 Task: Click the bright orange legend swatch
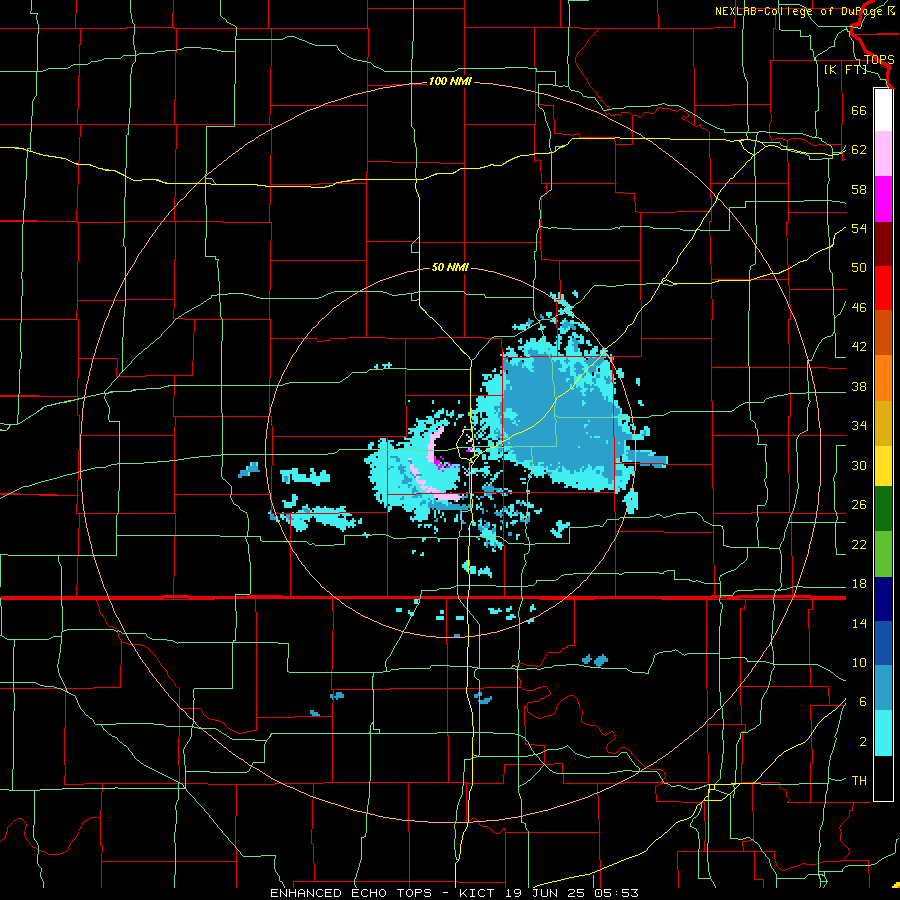pos(883,378)
